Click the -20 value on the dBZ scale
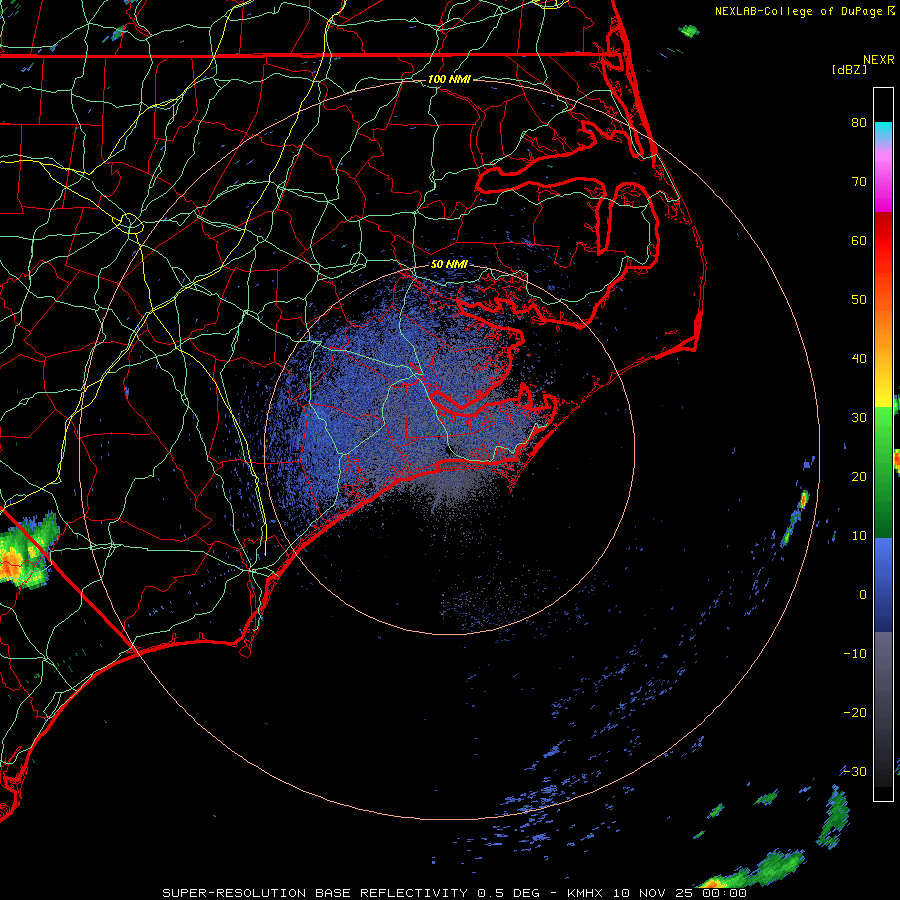This screenshot has height=900, width=900. [855, 712]
